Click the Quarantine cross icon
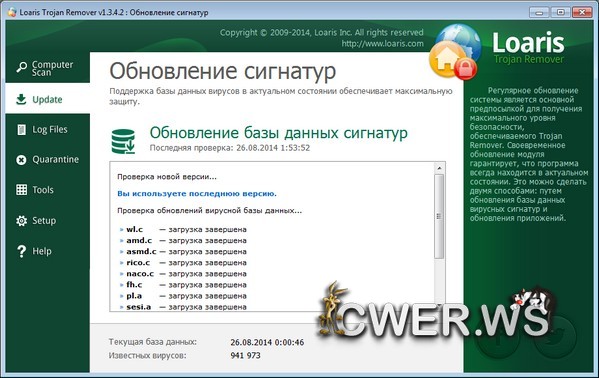The height and width of the screenshot is (378, 599). click(21, 160)
